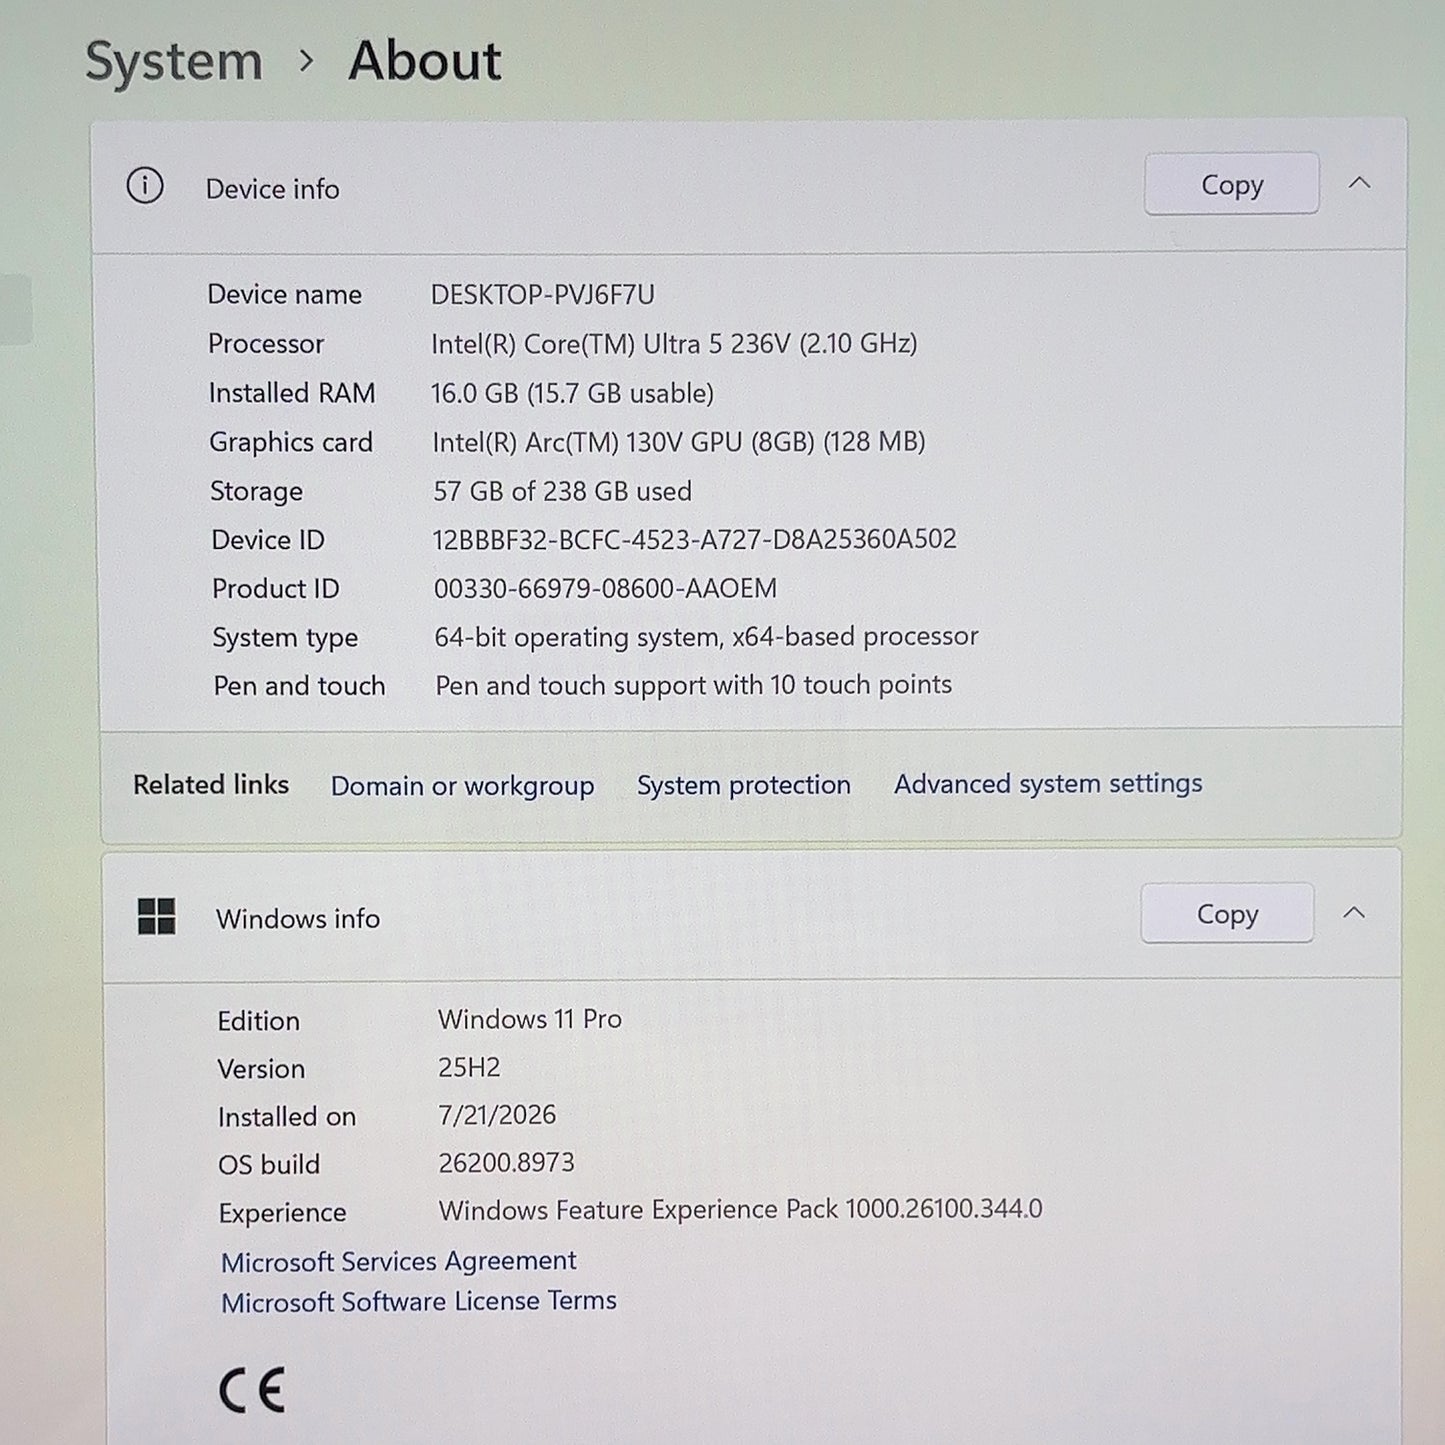The width and height of the screenshot is (1445, 1445).
Task: Click the version value 25H2
Action: click(469, 1067)
